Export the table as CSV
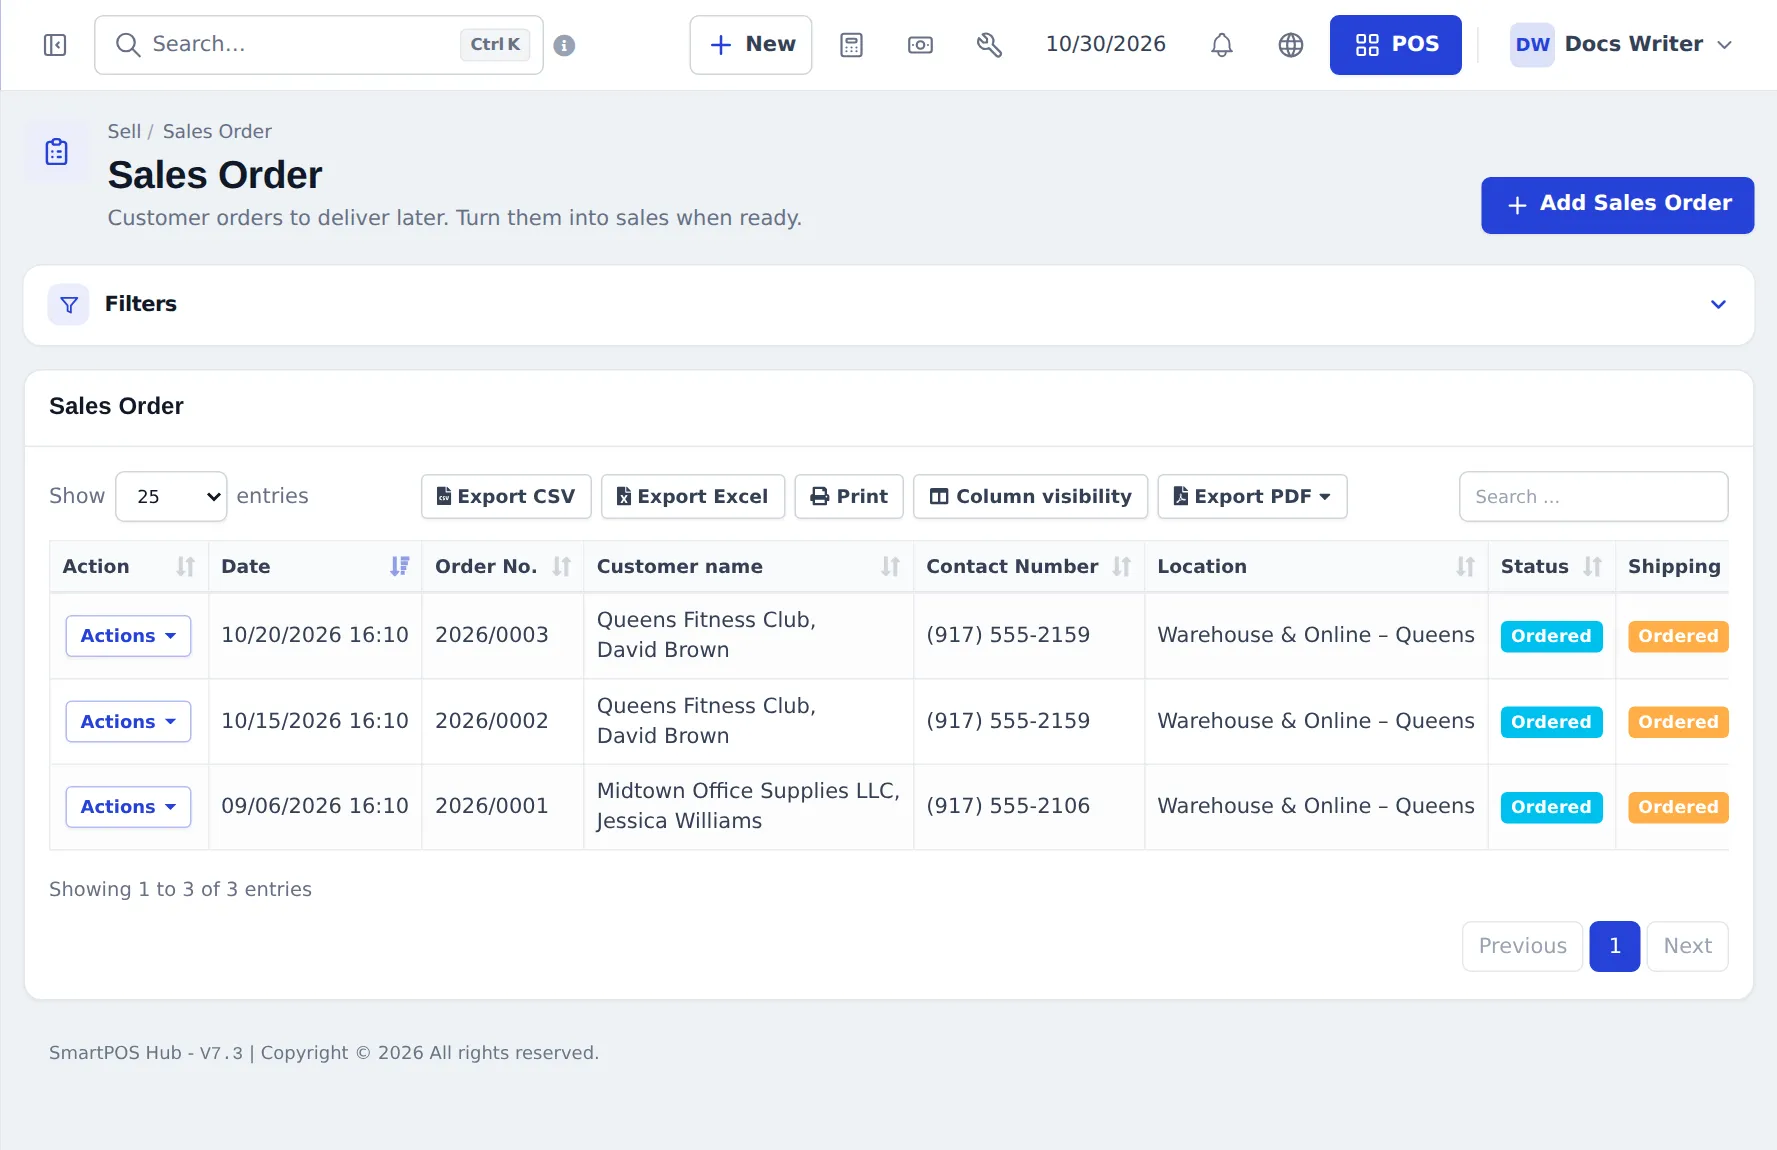The image size is (1777, 1150). 506,497
